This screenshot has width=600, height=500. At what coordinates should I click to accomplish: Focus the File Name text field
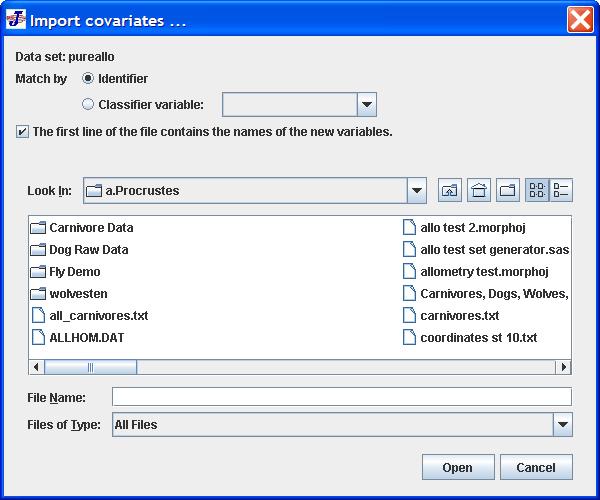click(x=342, y=396)
